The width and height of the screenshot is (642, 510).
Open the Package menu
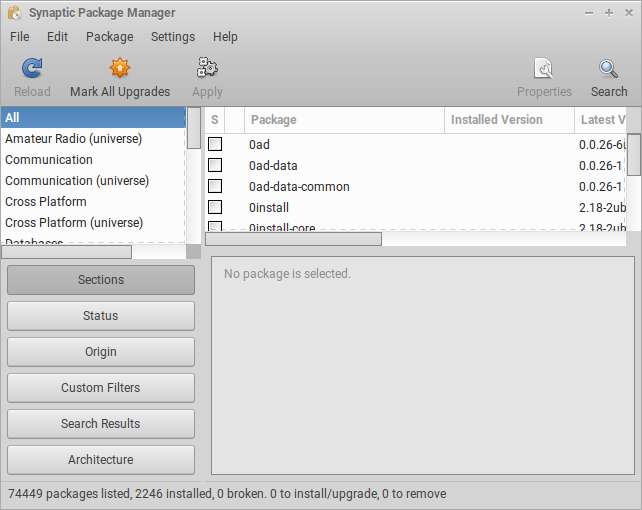pyautogui.click(x=109, y=37)
